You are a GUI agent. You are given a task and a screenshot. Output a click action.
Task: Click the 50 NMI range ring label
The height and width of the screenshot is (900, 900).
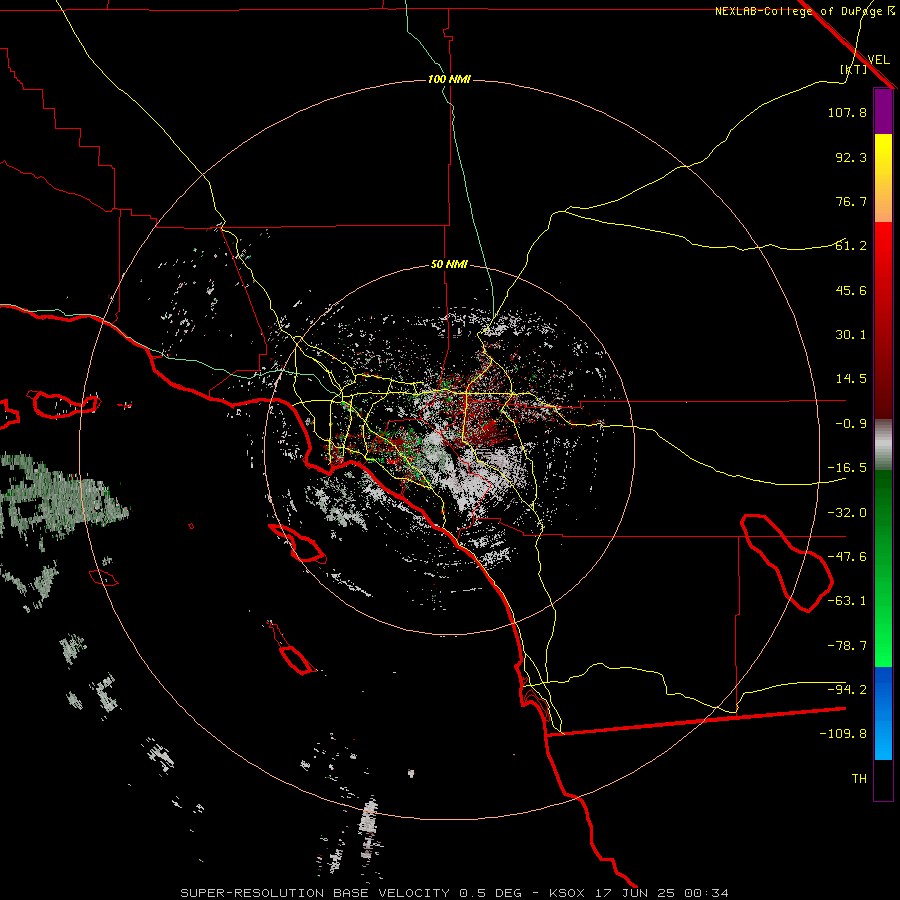pos(449,265)
